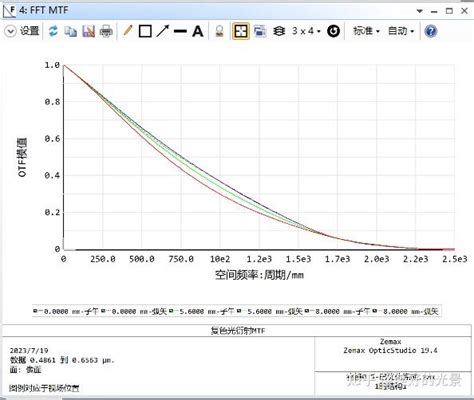The image size is (474, 400).
Task: Click the blue help question icon
Action: pyautogui.click(x=431, y=31)
